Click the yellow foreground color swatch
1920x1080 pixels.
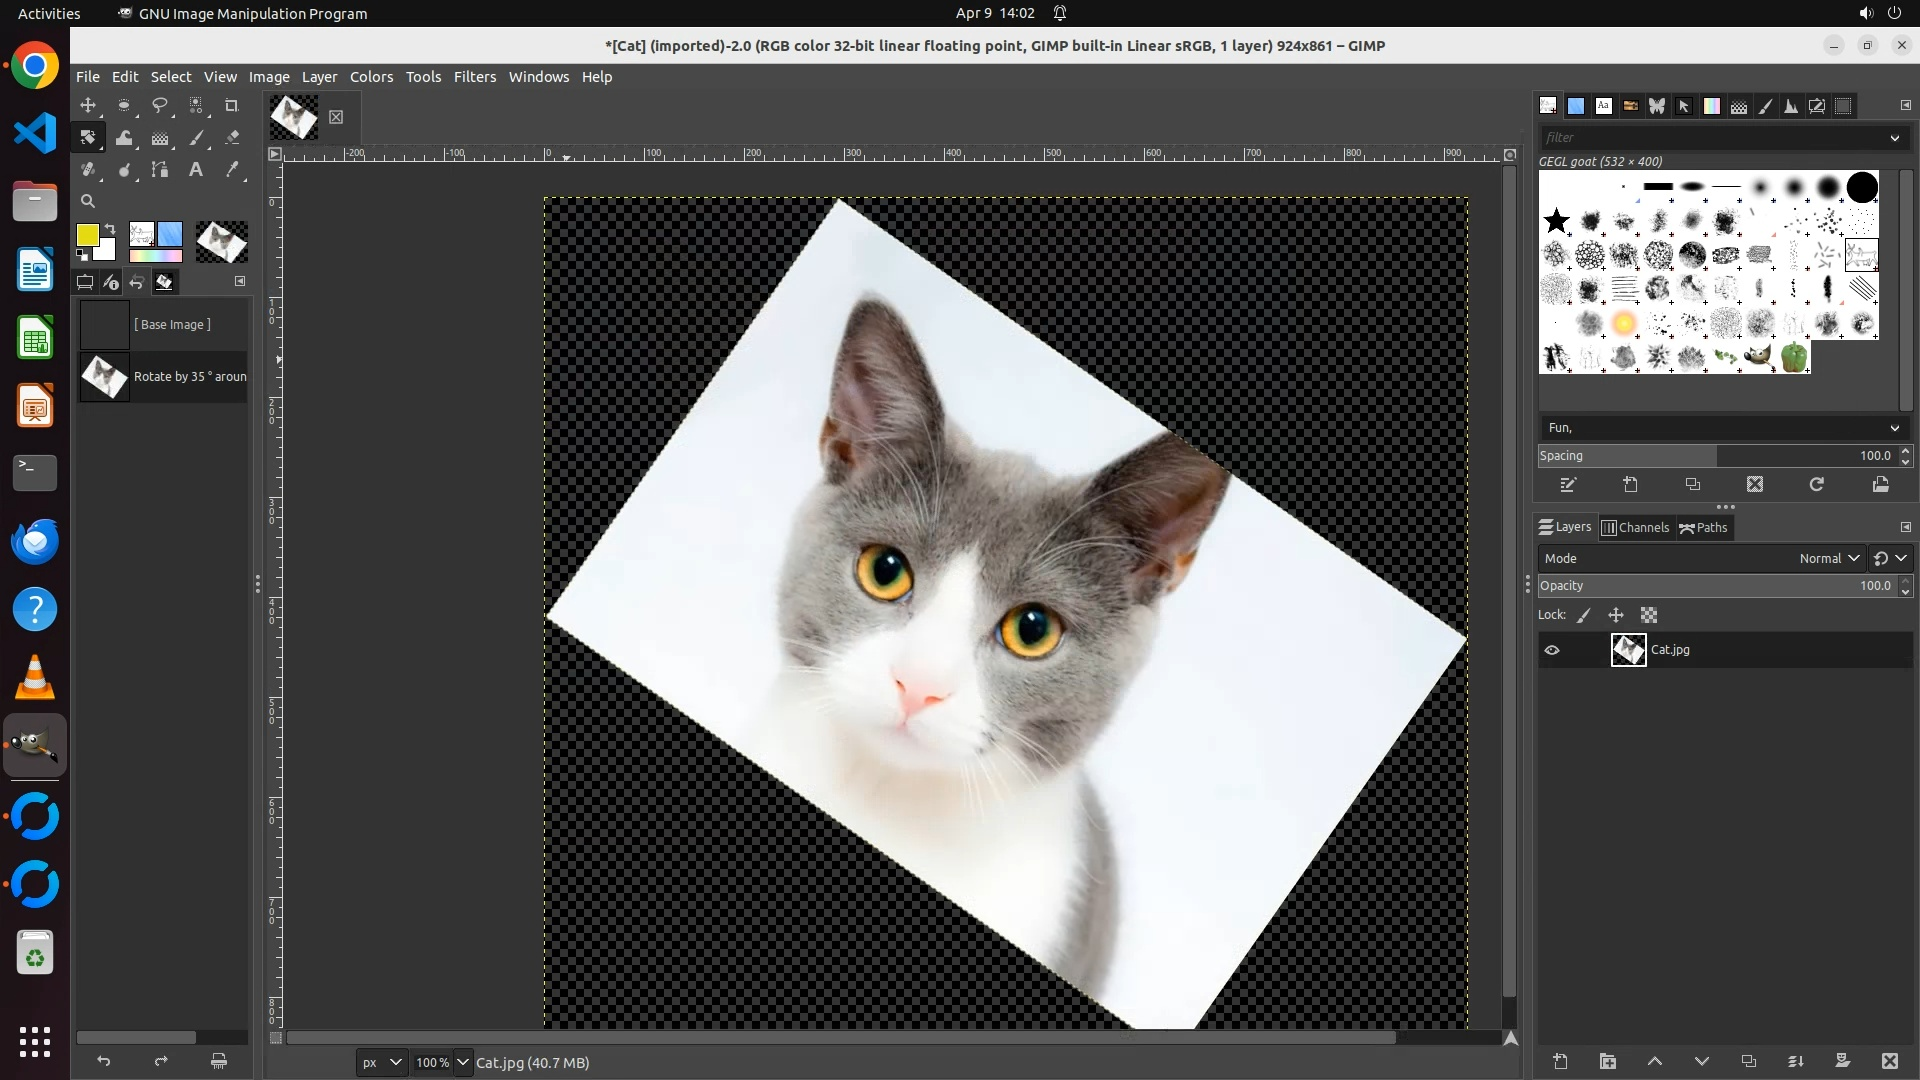point(87,234)
